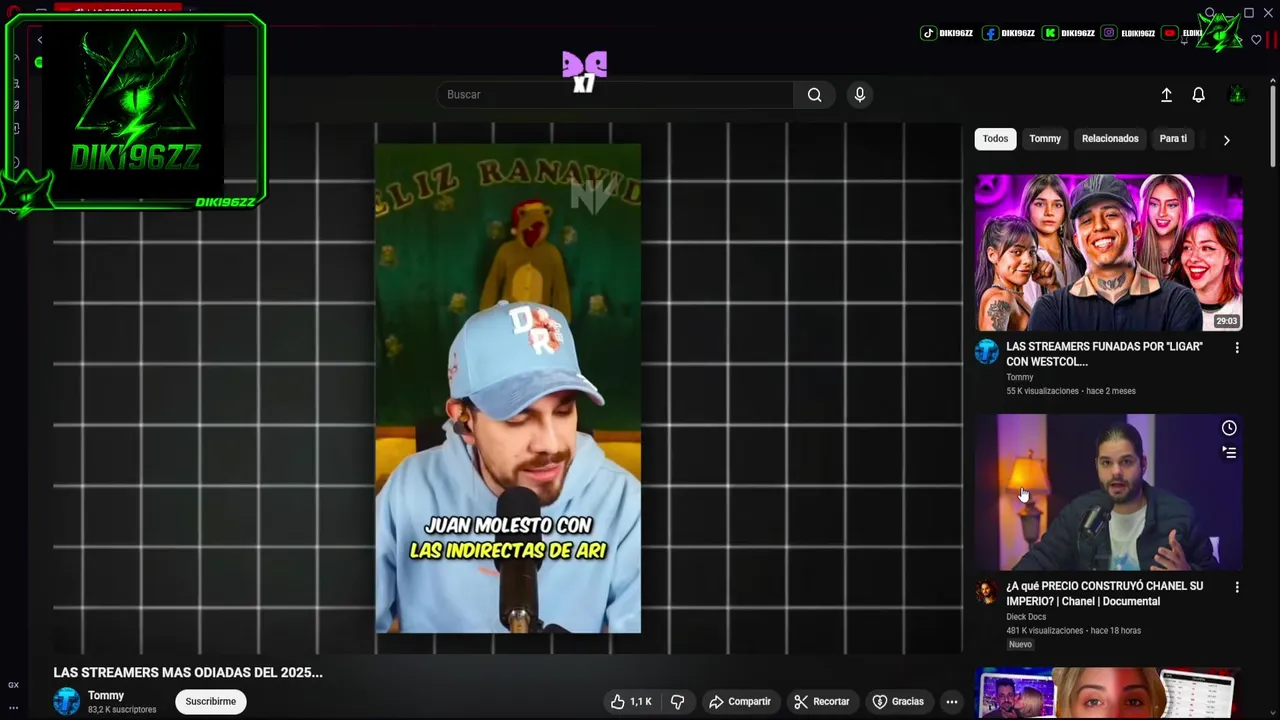Click the GX corner icon in sidebar
1280x720 pixels.
[14, 685]
